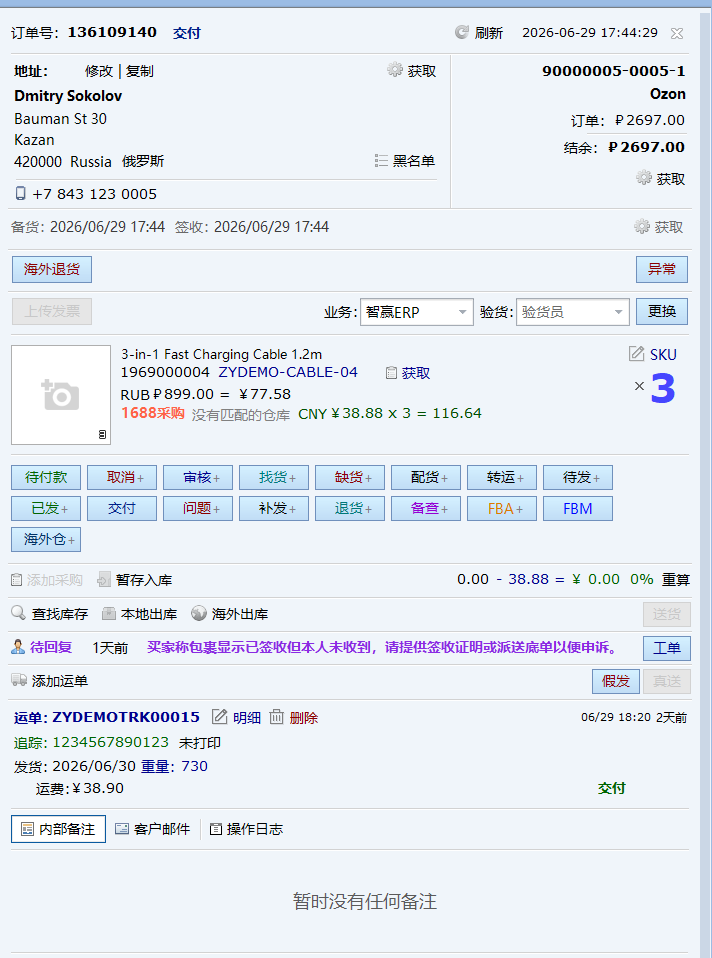
Task: Click the gear icon next to address 获取
Action: [x=395, y=70]
